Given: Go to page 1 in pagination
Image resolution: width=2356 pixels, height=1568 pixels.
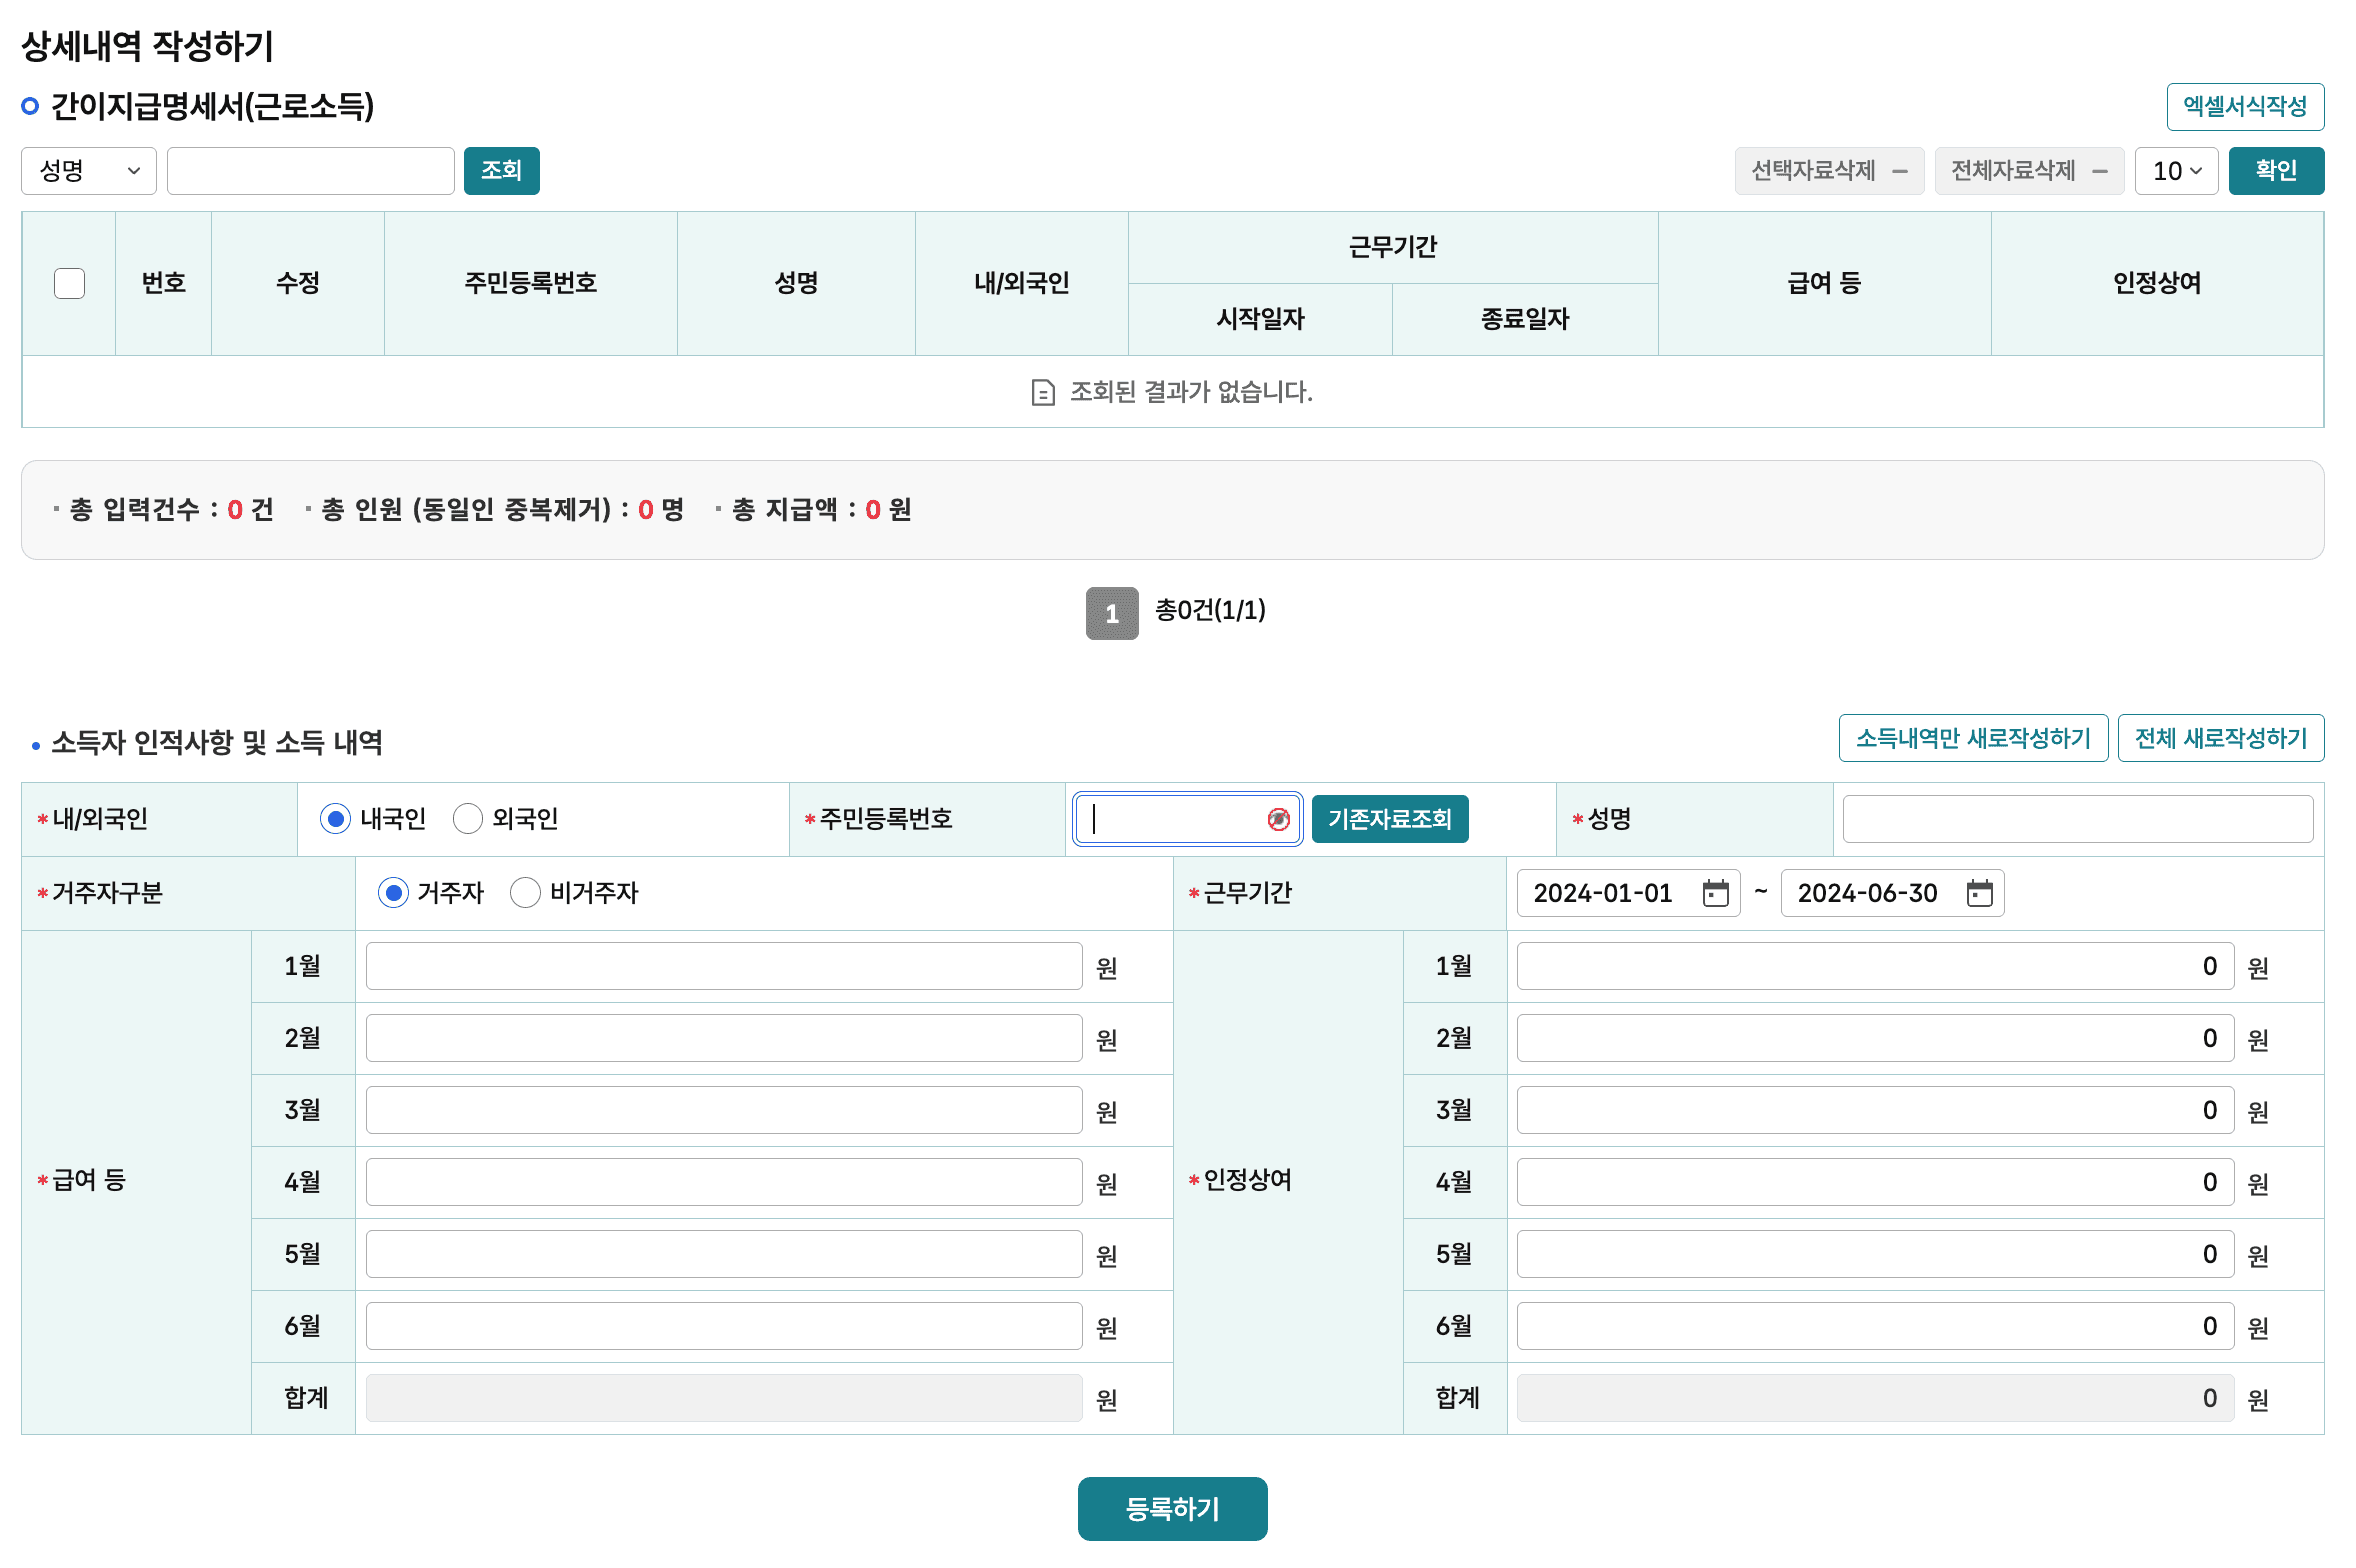Looking at the screenshot, I should pos(1112,613).
